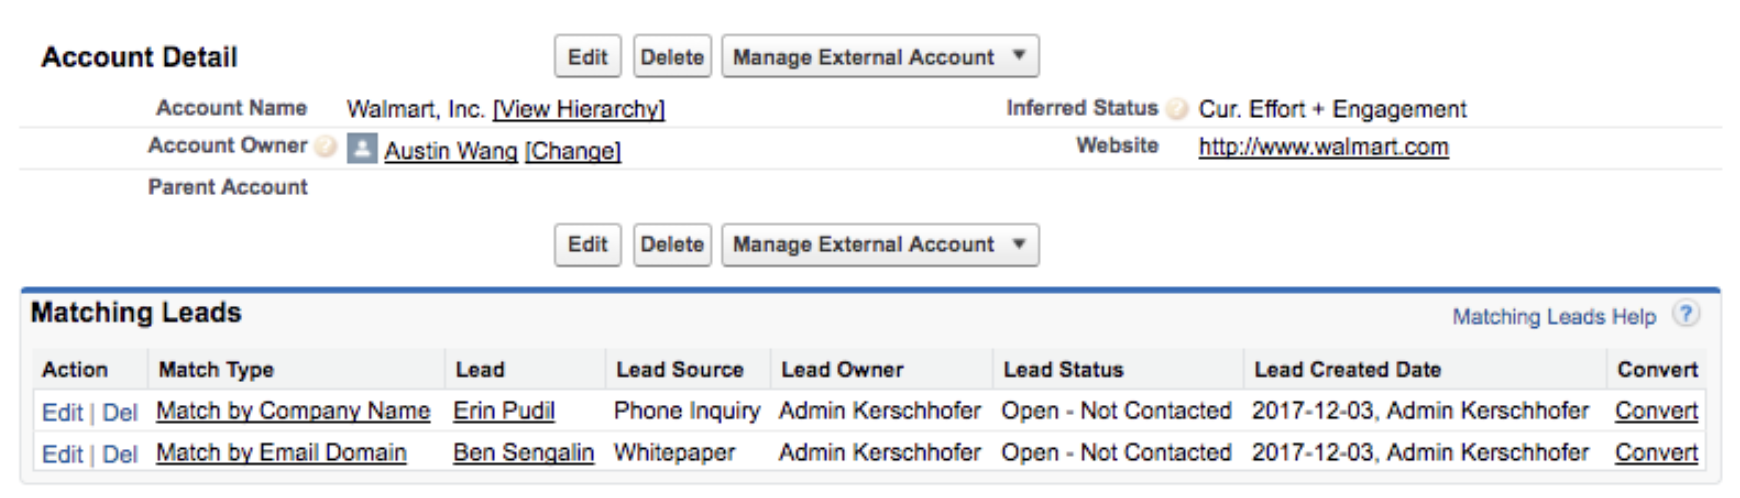Edit the Ben Sengalin matching lead row
Image resolution: width=1740 pixels, height=498 pixels.
point(62,454)
